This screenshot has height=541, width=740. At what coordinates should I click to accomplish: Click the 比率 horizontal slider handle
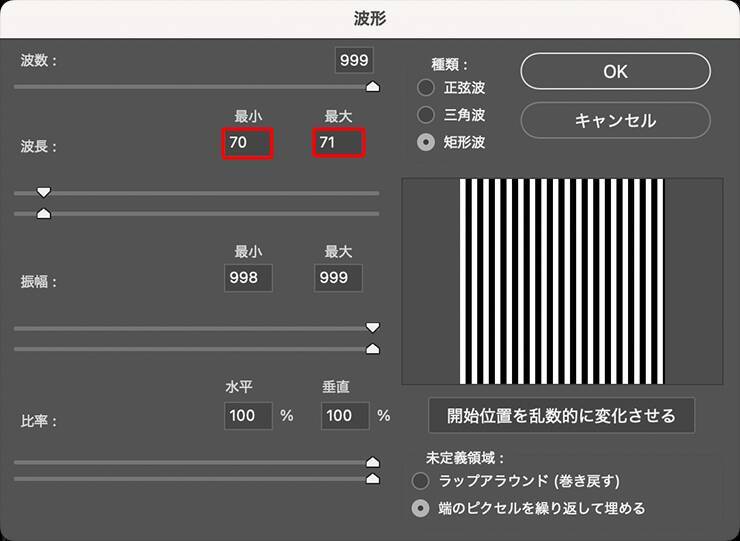[x=373, y=462]
